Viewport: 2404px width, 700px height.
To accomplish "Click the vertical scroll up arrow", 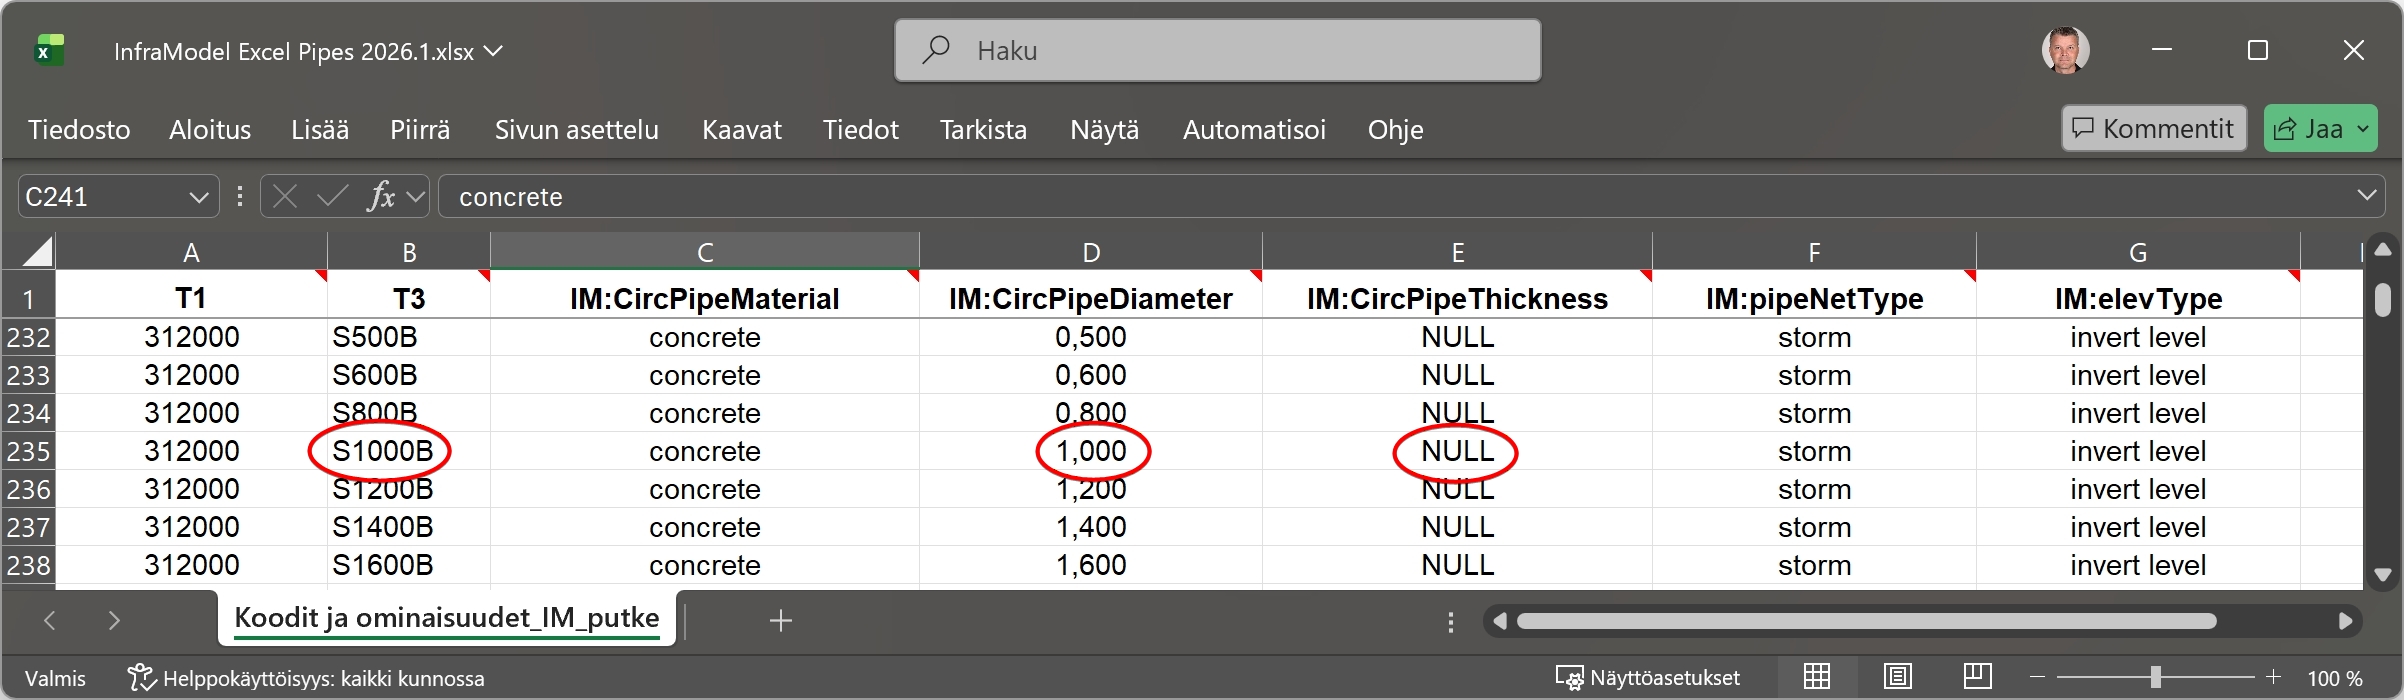I will (2383, 249).
